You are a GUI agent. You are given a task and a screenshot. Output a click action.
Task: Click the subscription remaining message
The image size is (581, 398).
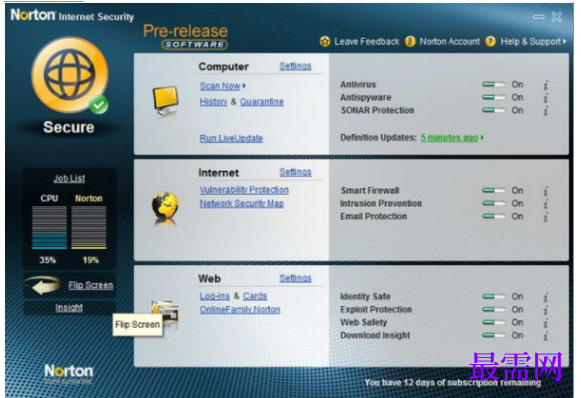click(x=452, y=382)
